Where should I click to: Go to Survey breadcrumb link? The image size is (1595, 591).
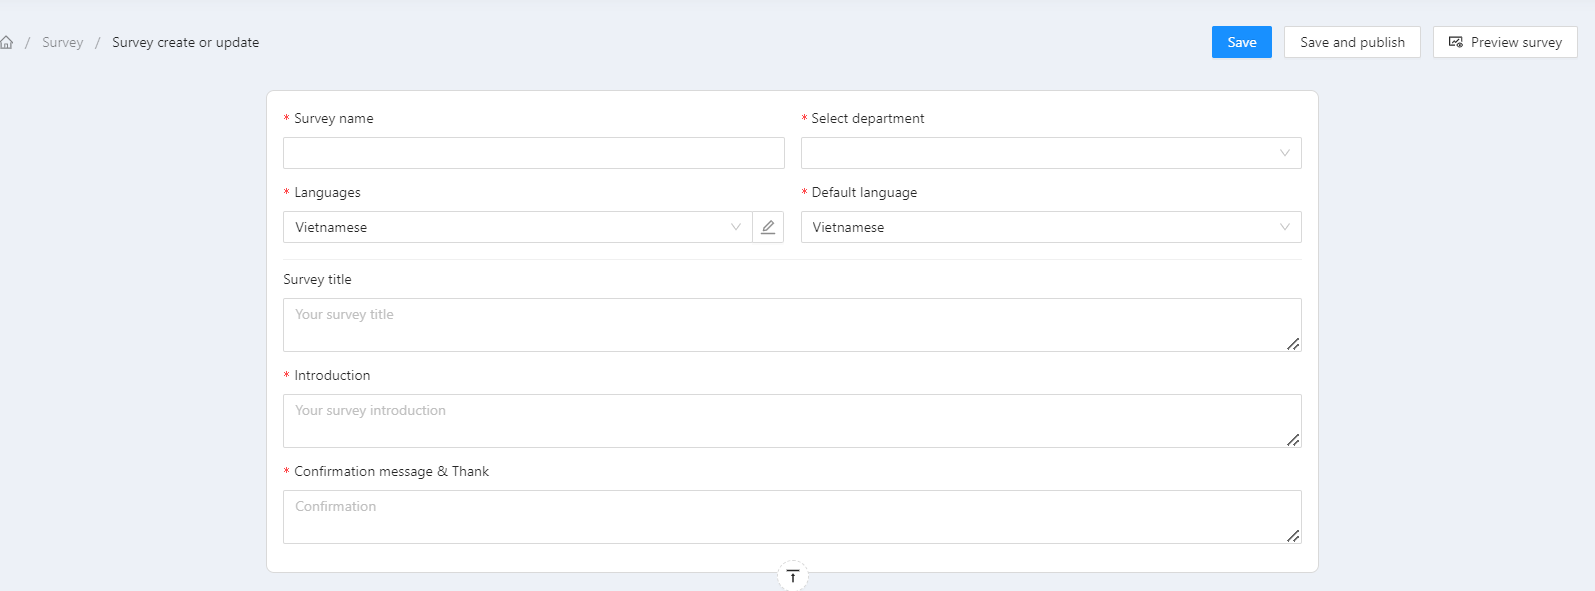click(x=62, y=42)
